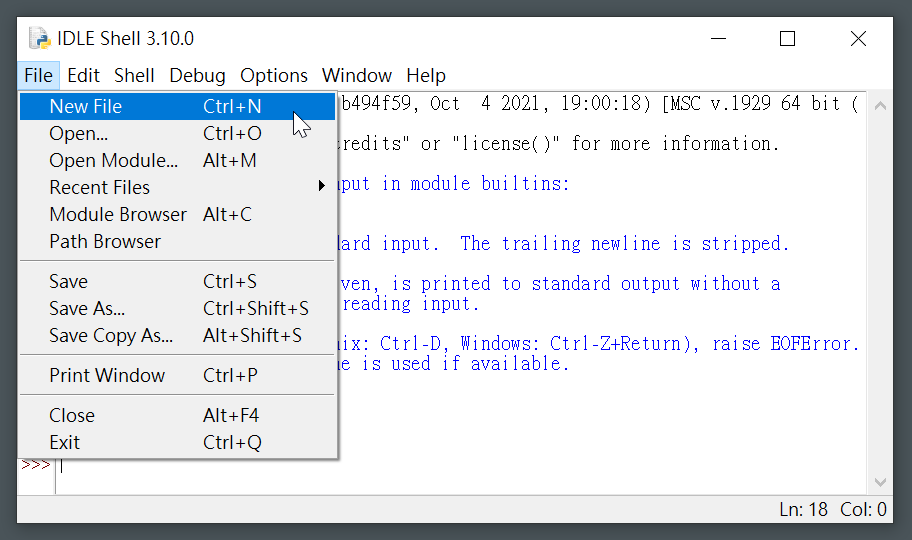Click the Python IDLE icon in title bar
The image size is (912, 540).
click(40, 38)
